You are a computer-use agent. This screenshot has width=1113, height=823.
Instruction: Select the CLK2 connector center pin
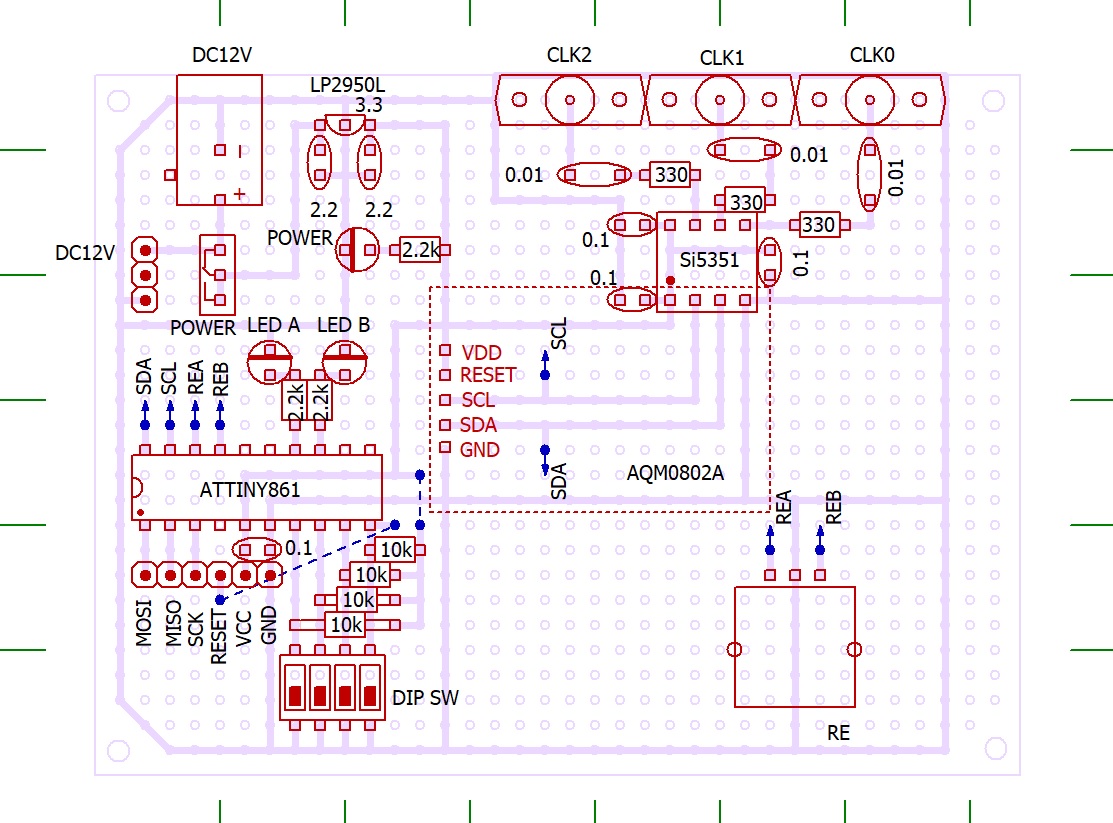pyautogui.click(x=569, y=99)
